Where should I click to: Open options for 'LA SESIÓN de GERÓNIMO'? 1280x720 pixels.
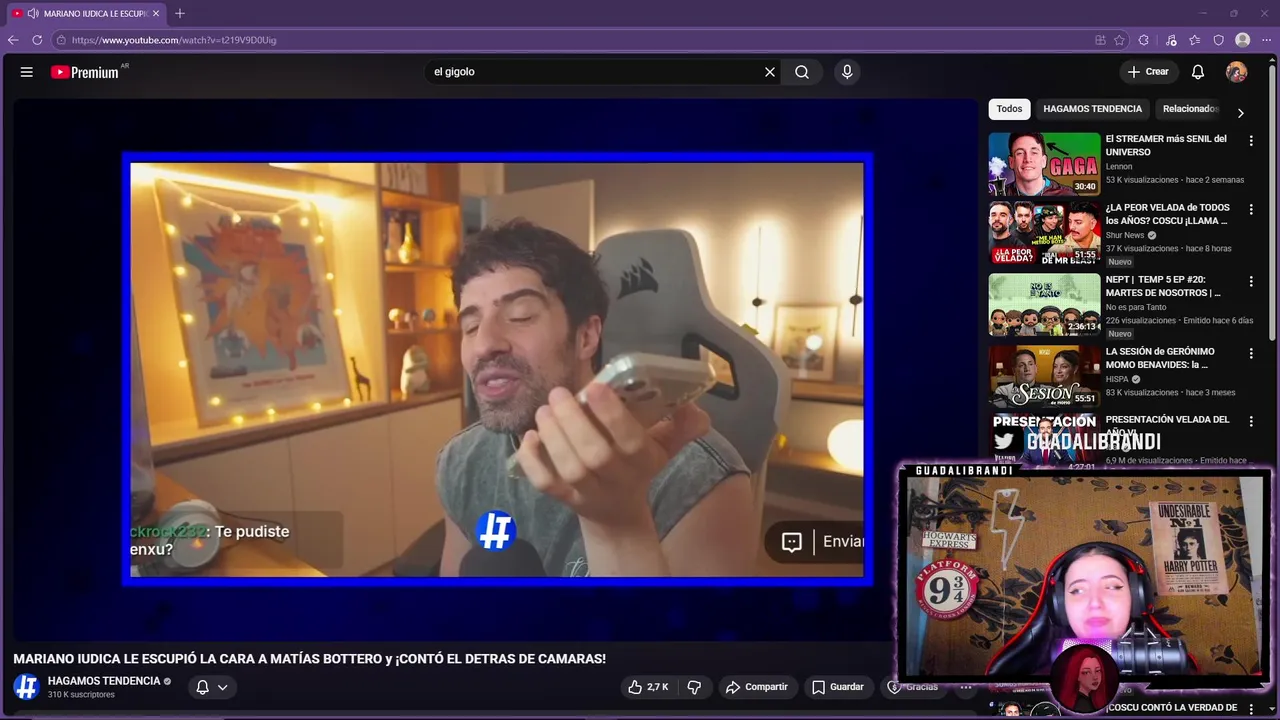pyautogui.click(x=1251, y=354)
